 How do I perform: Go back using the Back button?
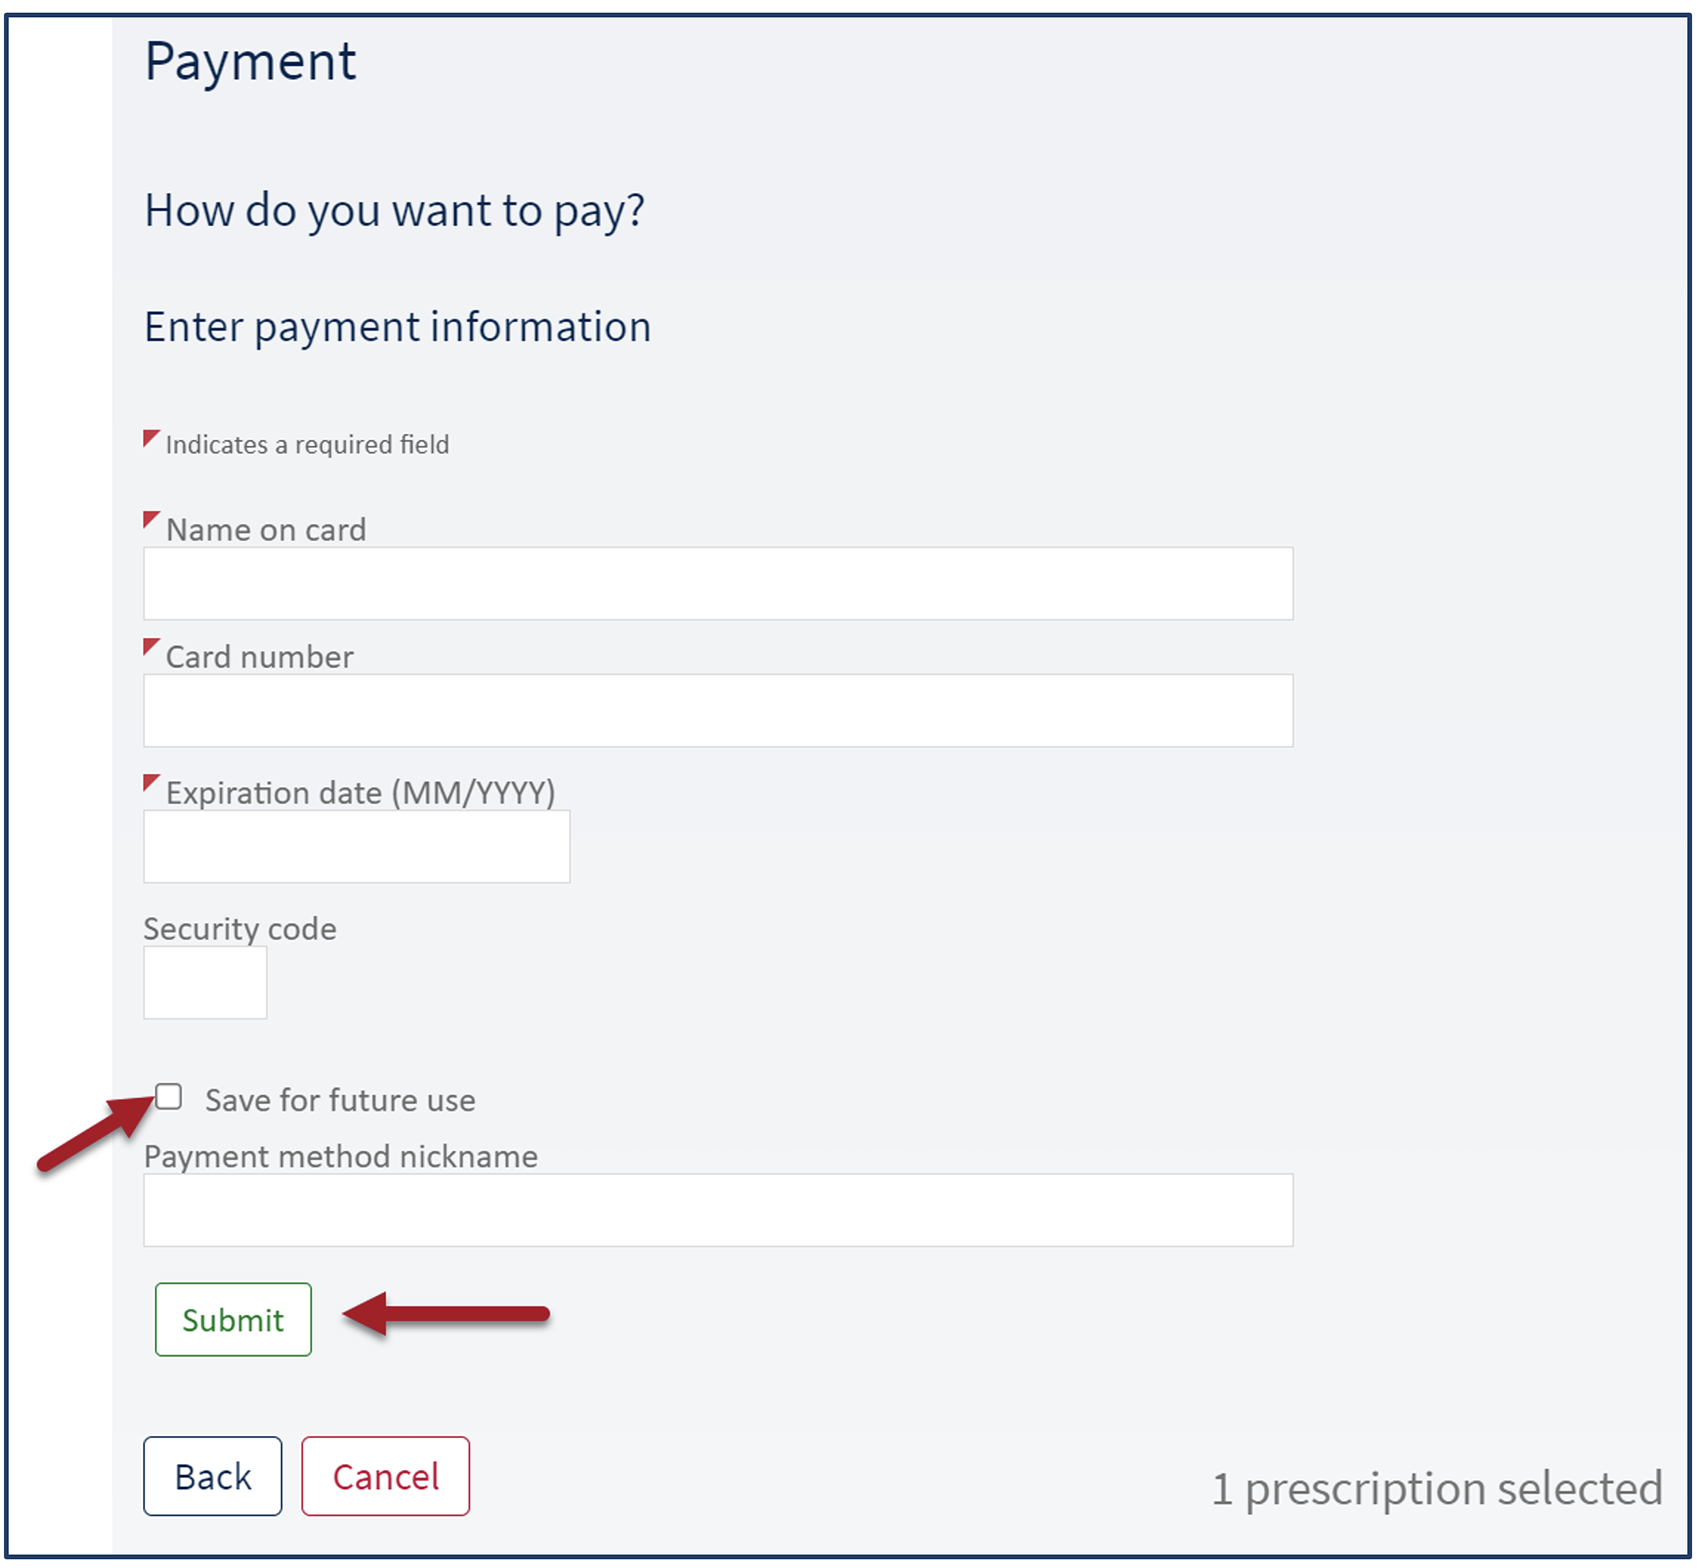pyautogui.click(x=212, y=1476)
